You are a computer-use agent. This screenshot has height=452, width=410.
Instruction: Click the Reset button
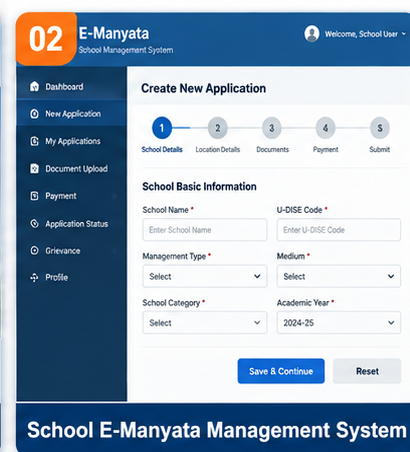(367, 371)
